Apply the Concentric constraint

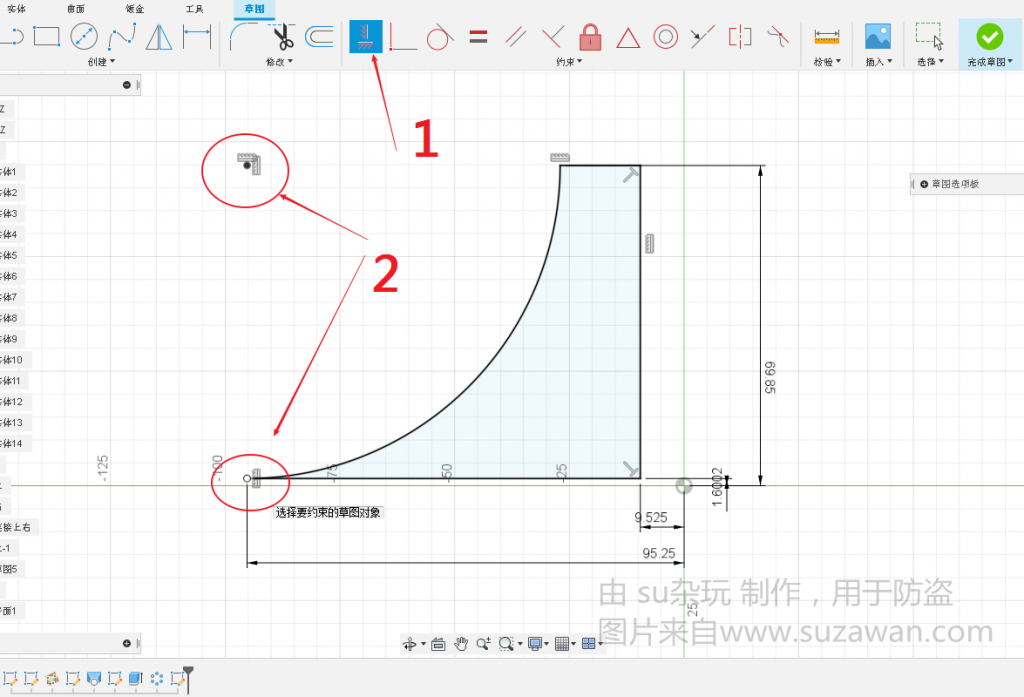point(665,37)
